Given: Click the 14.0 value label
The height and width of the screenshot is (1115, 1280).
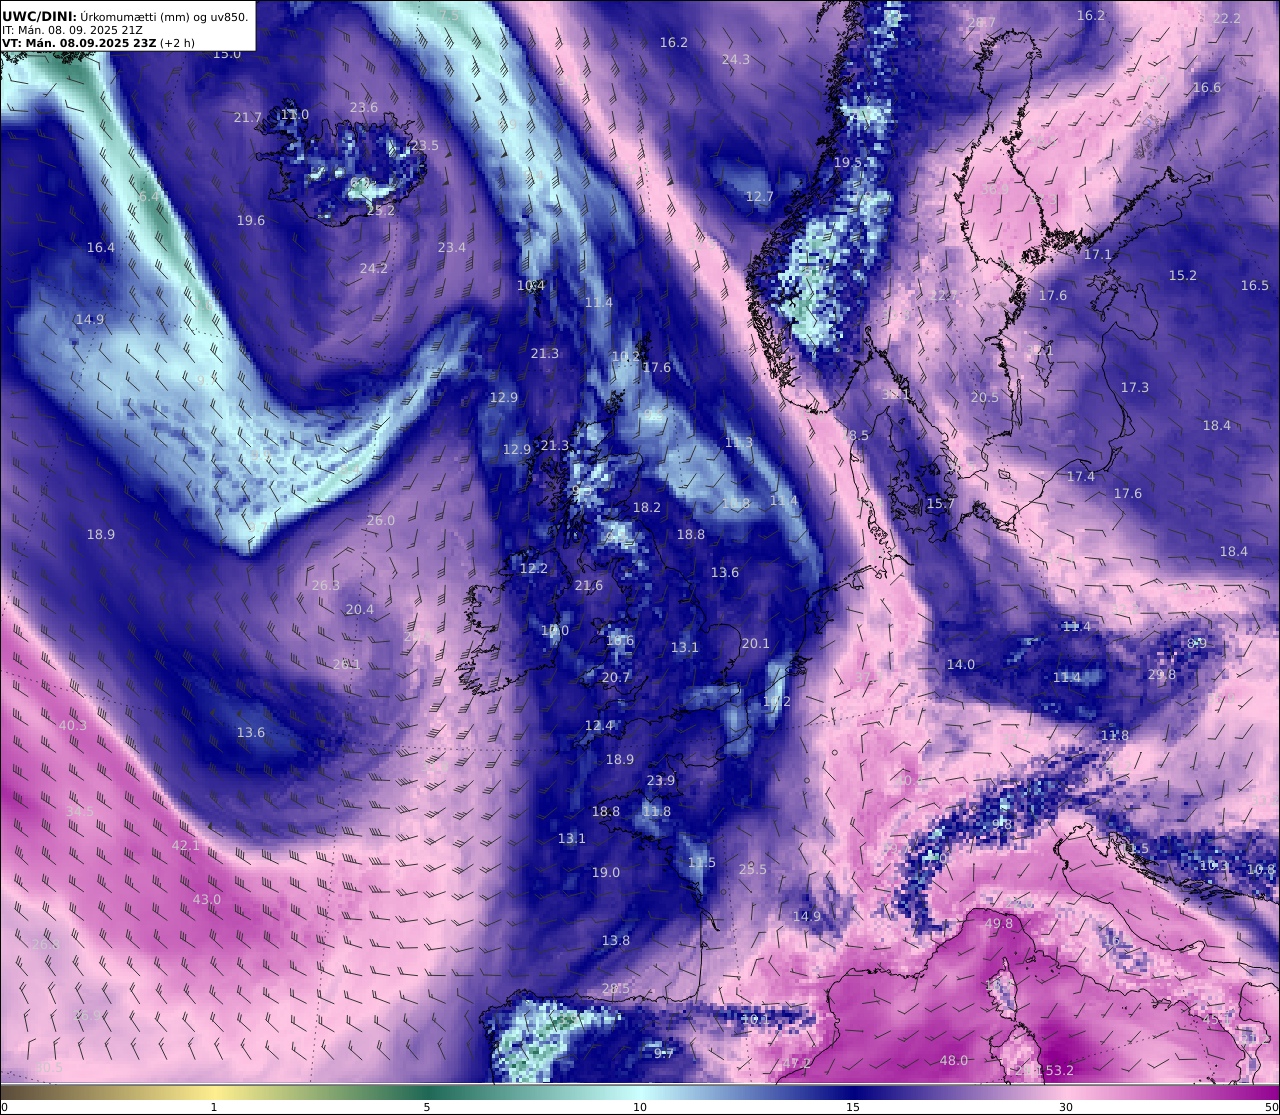Looking at the screenshot, I should pos(961,665).
